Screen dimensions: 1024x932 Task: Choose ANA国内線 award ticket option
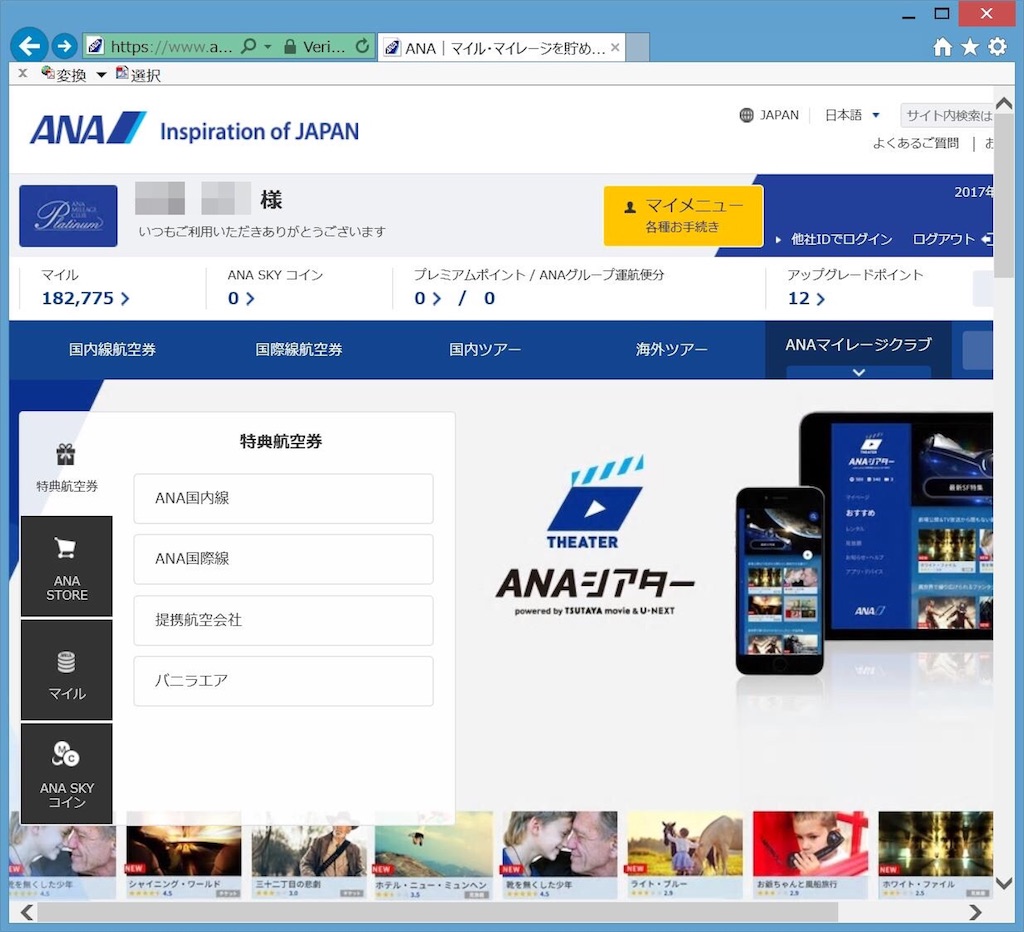tap(283, 498)
